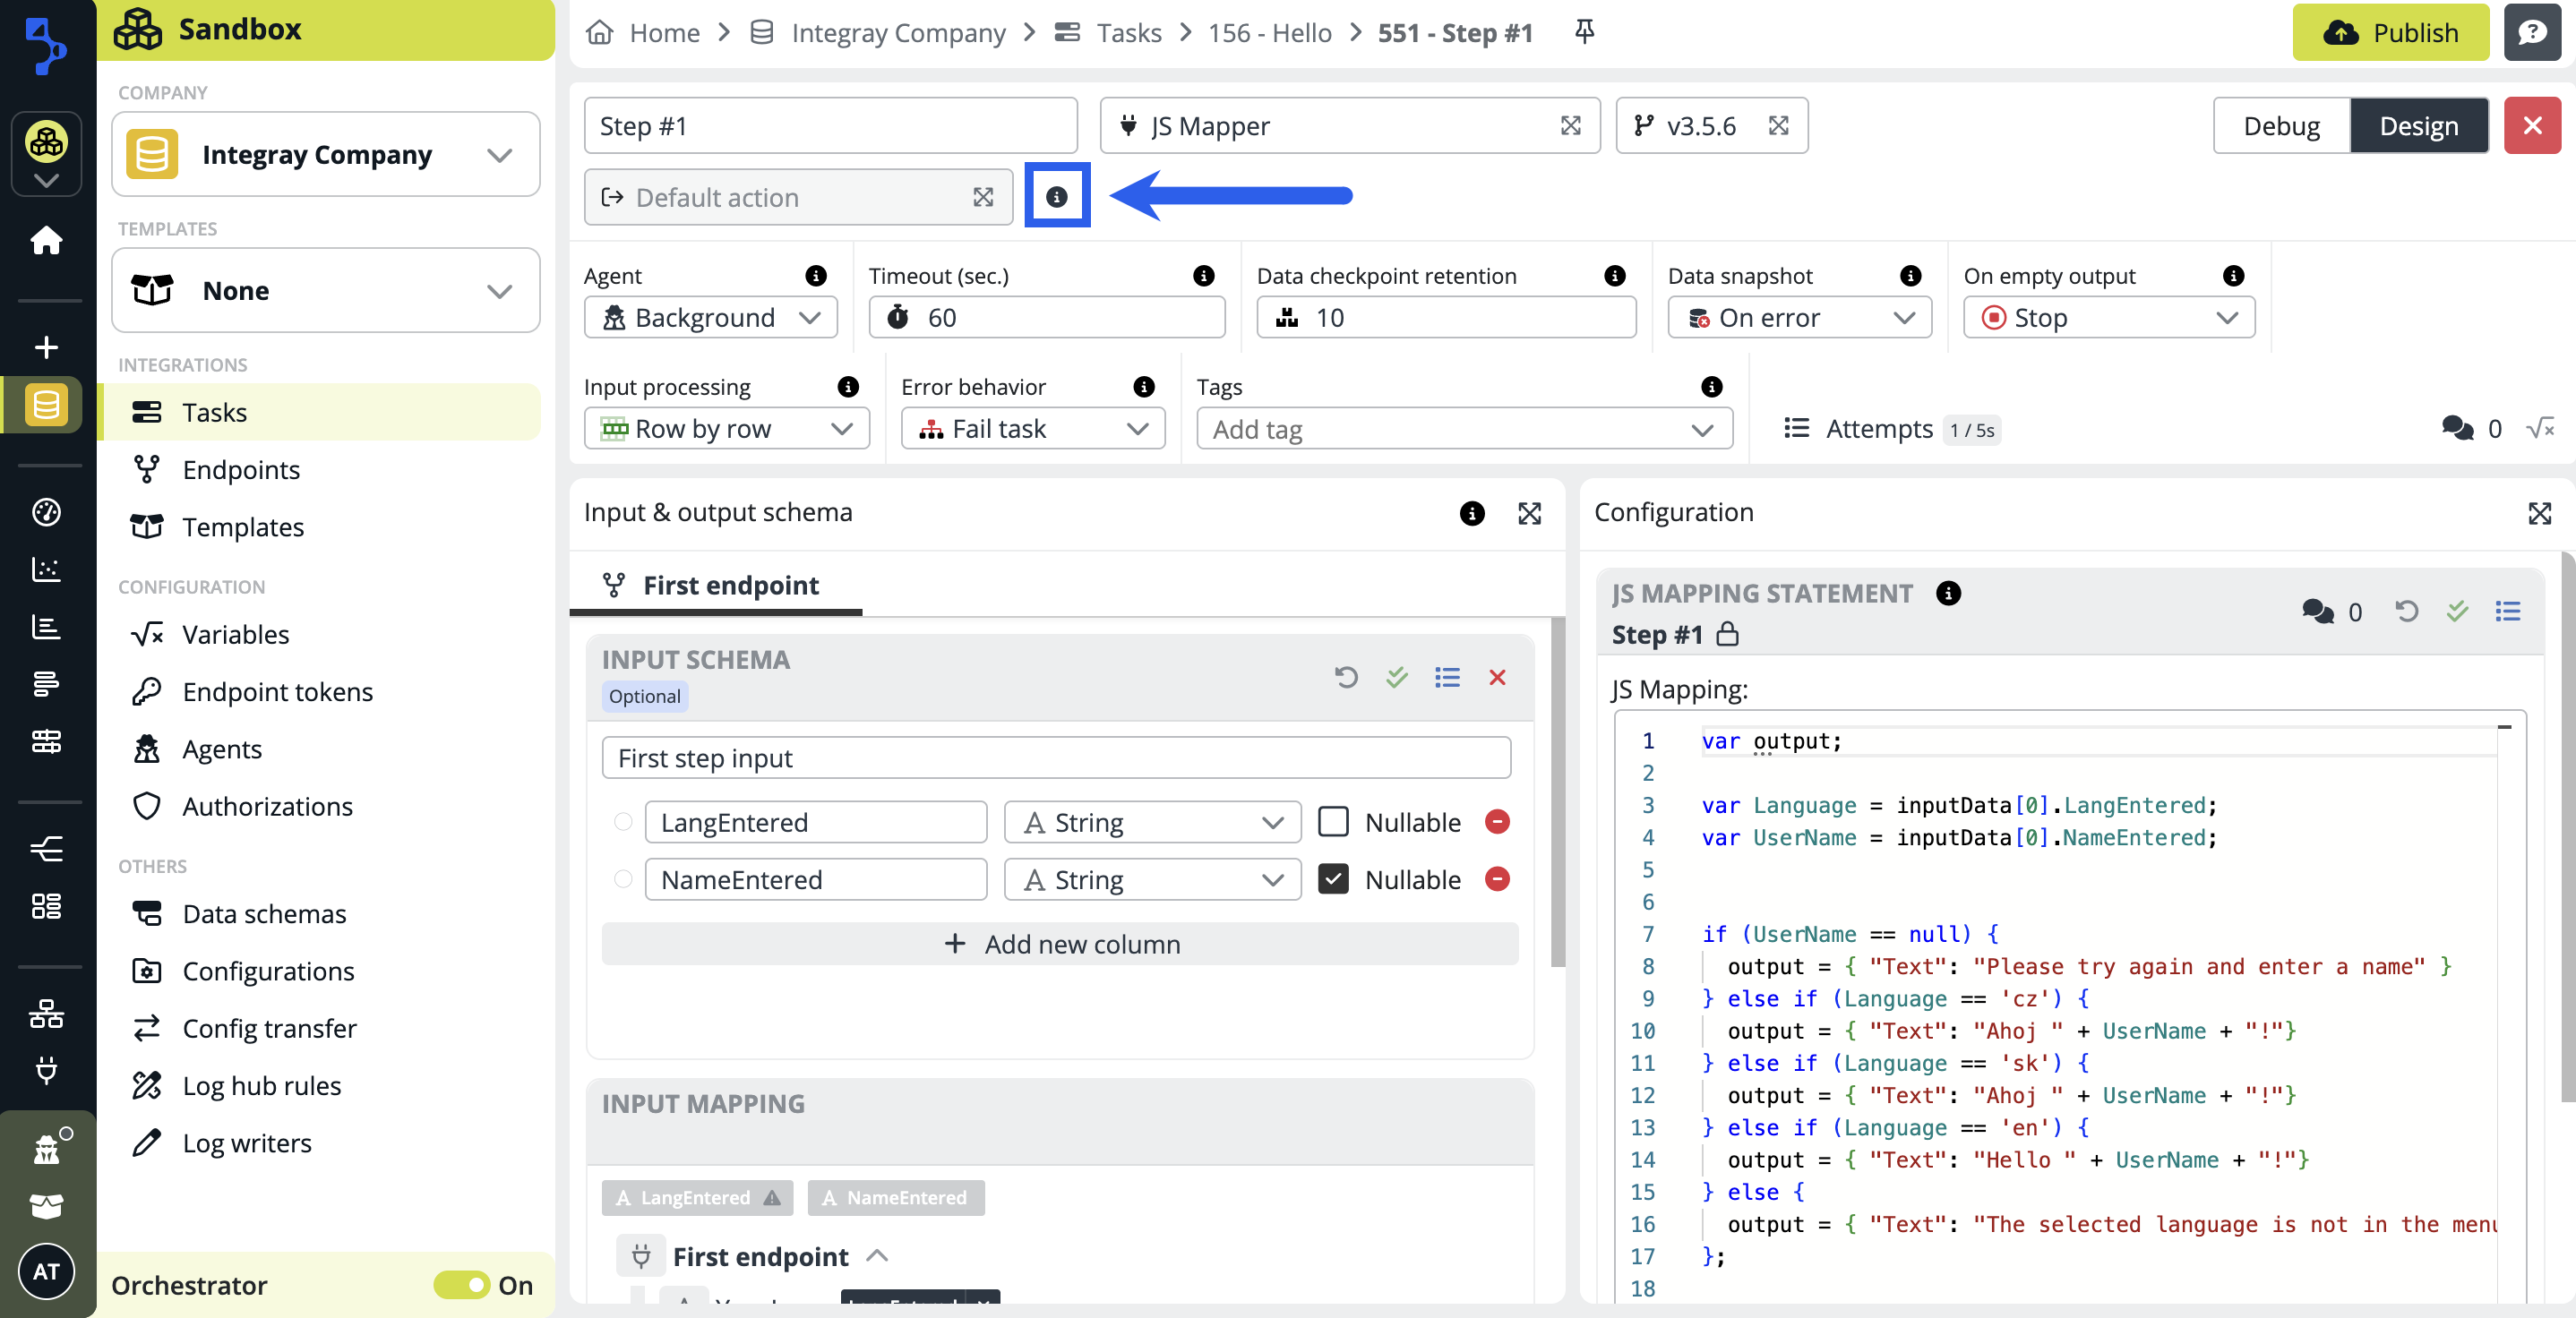Check the Nullable box for LangEntered
This screenshot has height=1318, width=2576.
1333,821
